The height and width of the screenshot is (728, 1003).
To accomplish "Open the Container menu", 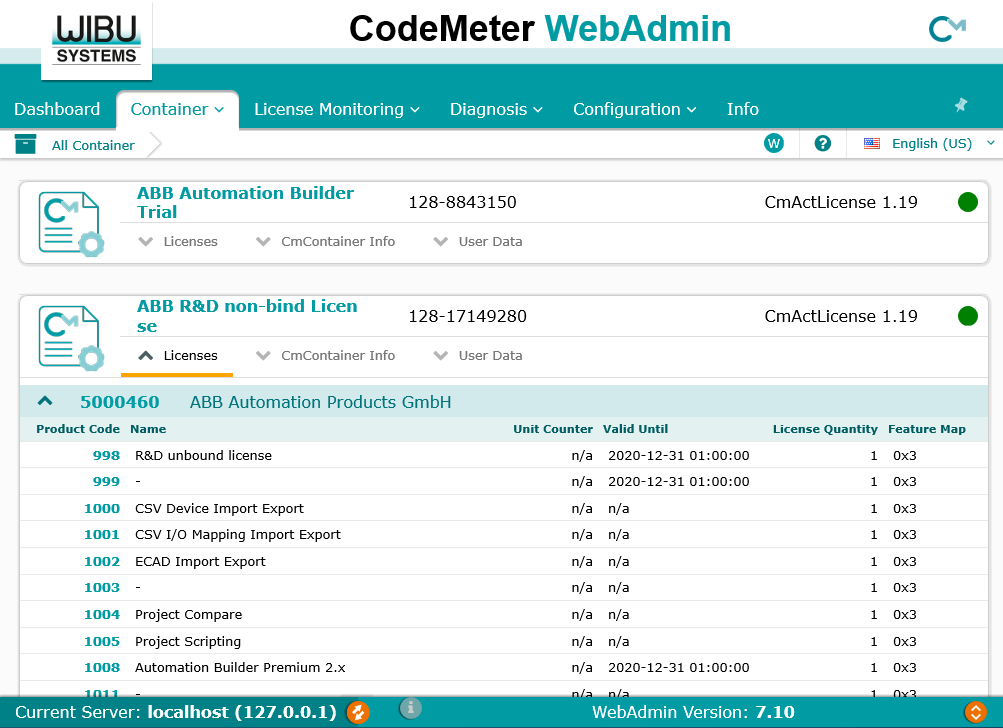I will point(177,109).
